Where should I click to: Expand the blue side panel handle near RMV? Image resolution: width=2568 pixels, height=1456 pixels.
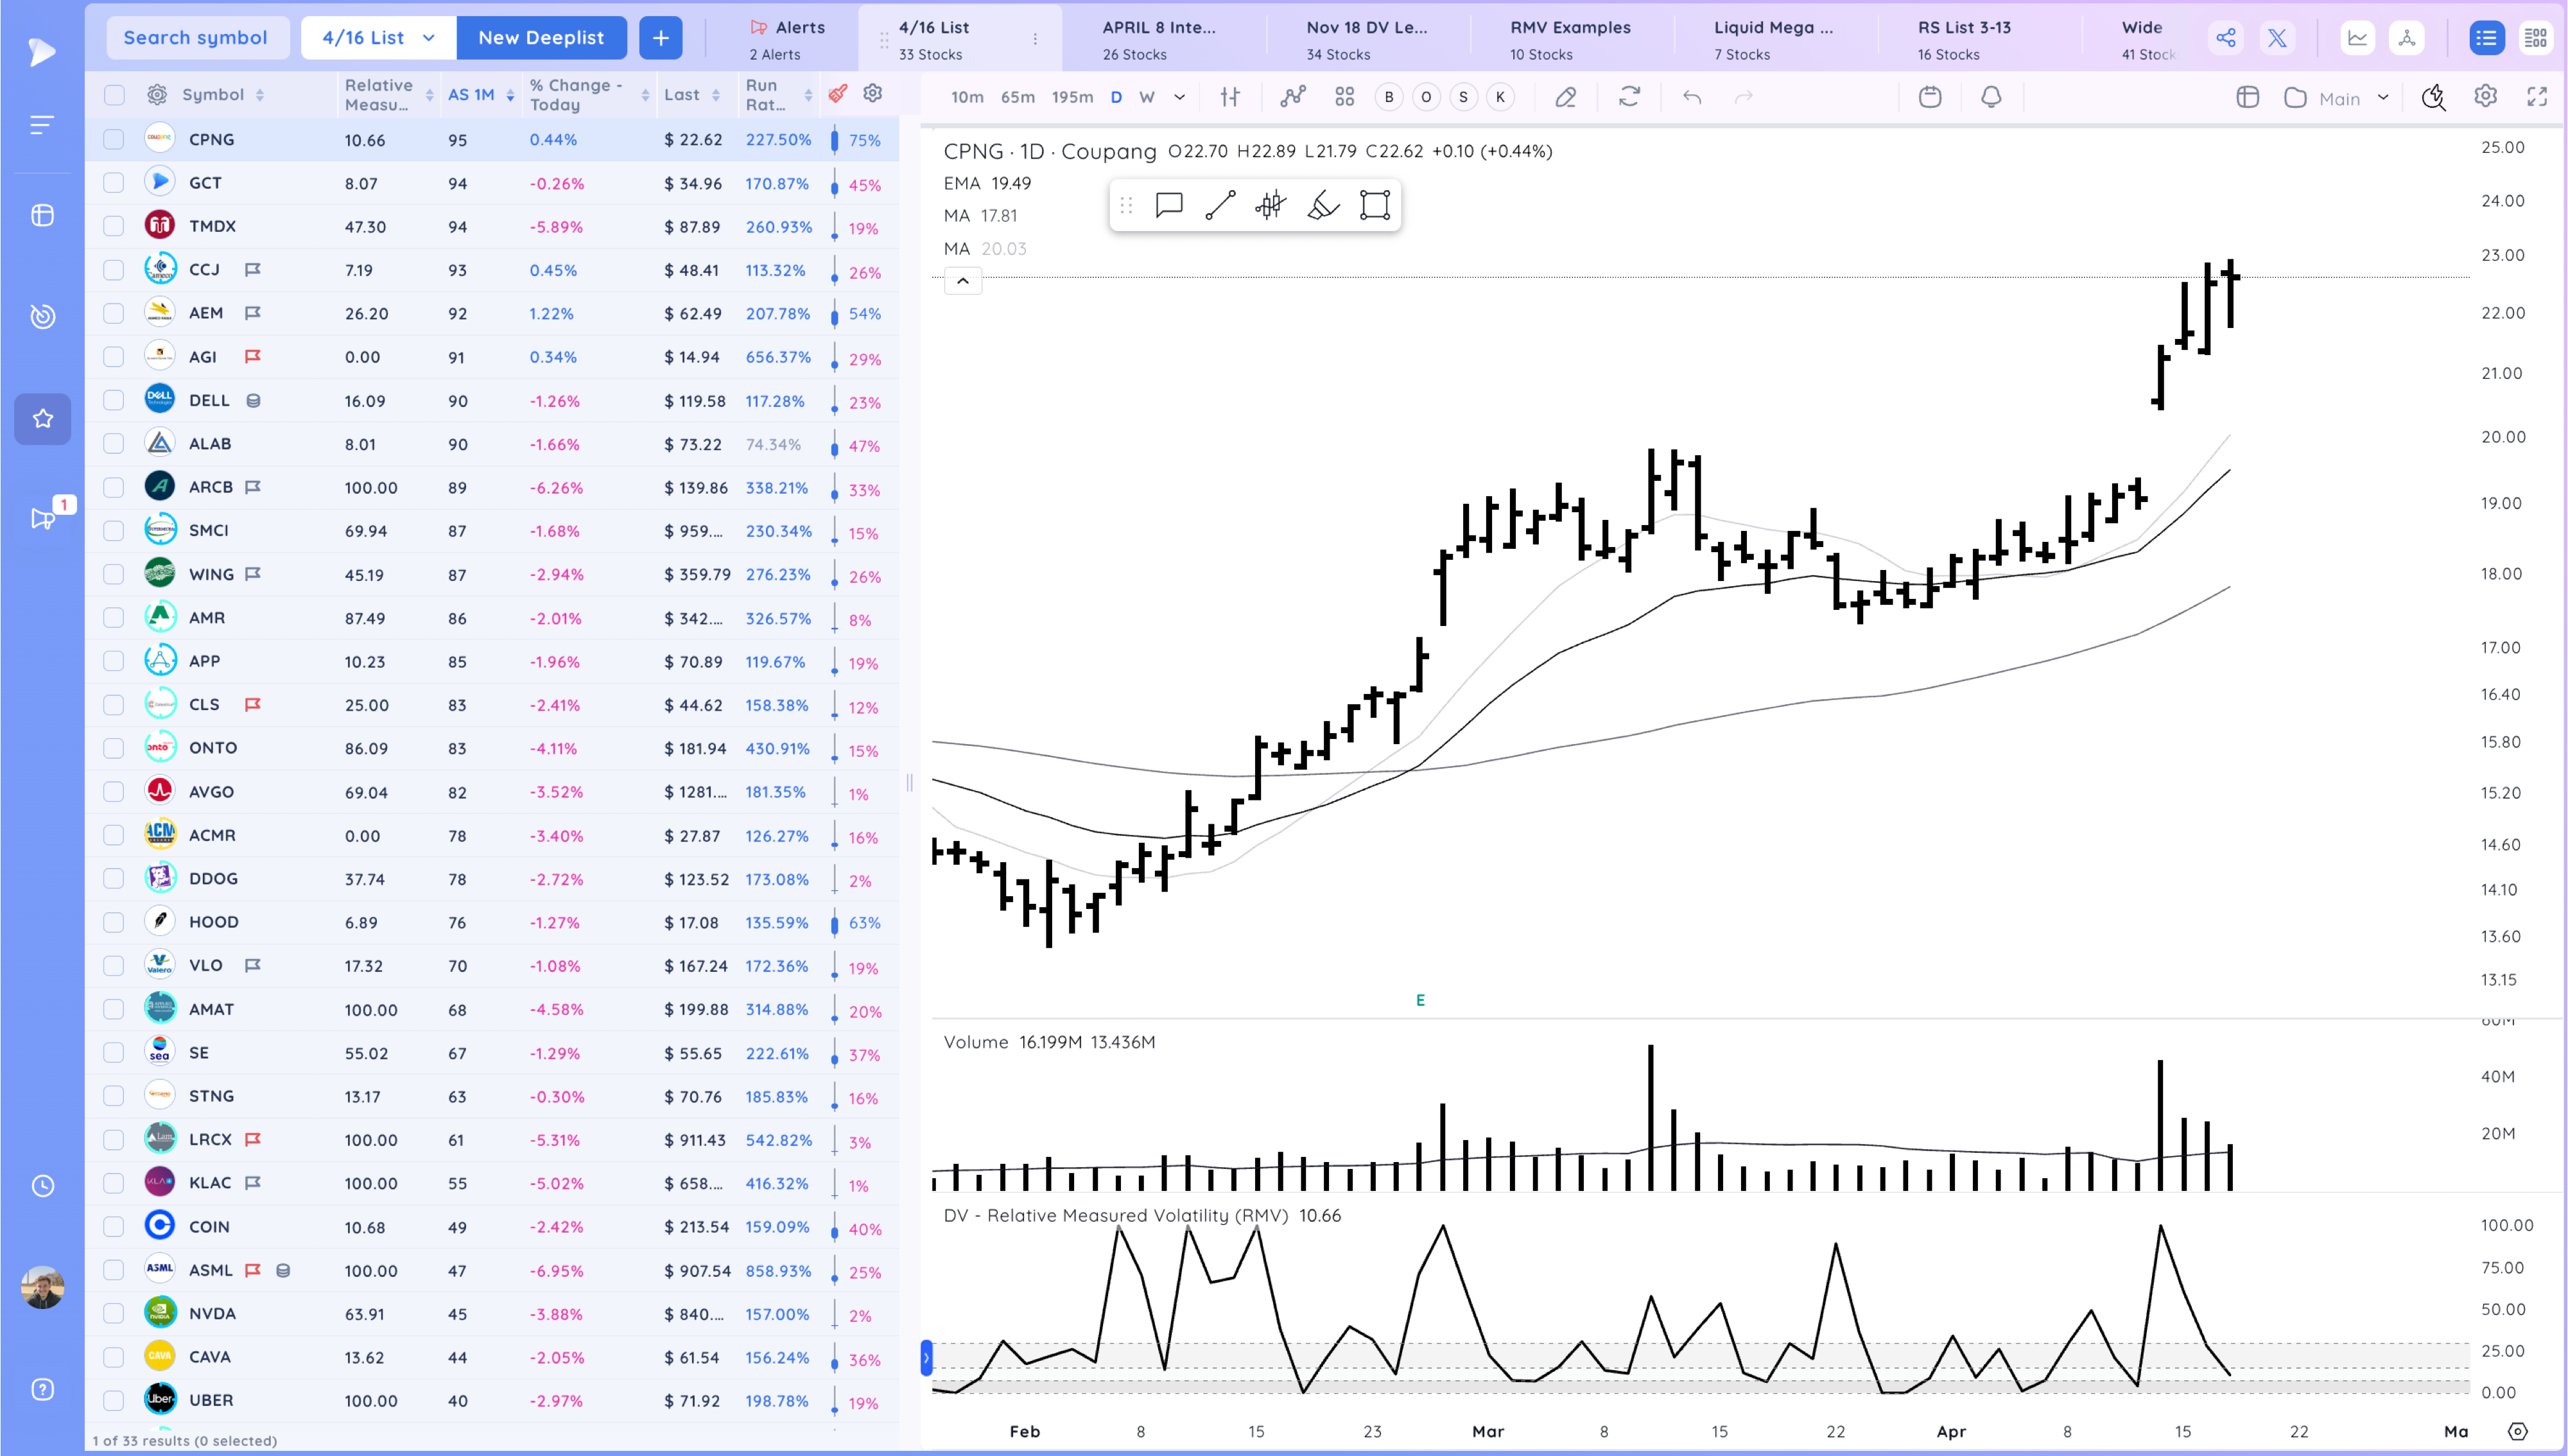click(926, 1358)
